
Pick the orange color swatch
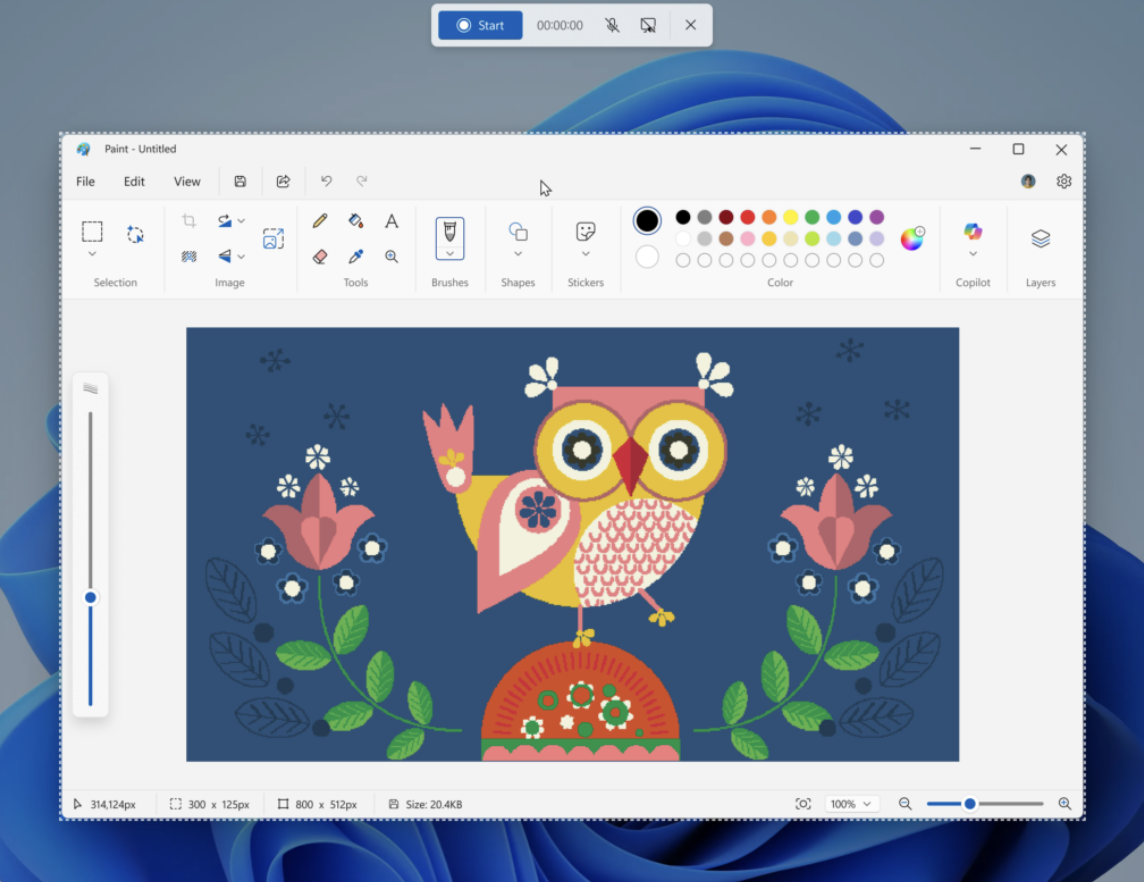click(769, 217)
